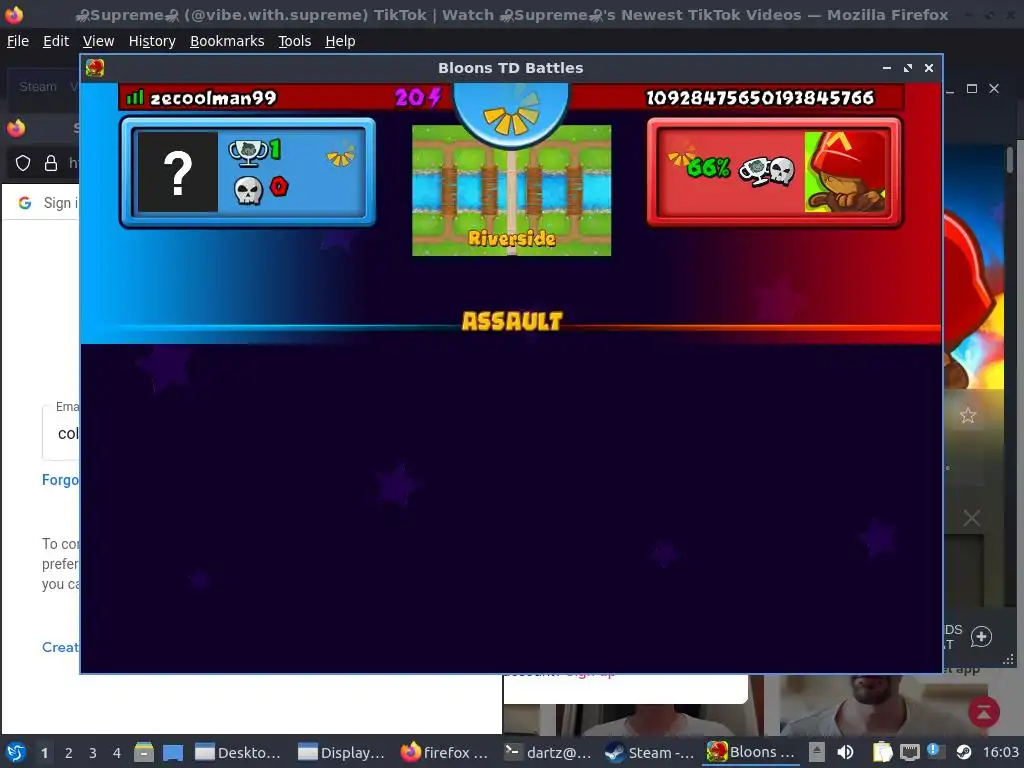Viewport: 1024px width, 768px height.
Task: Open the Firefox Tools menu
Action: pos(295,41)
